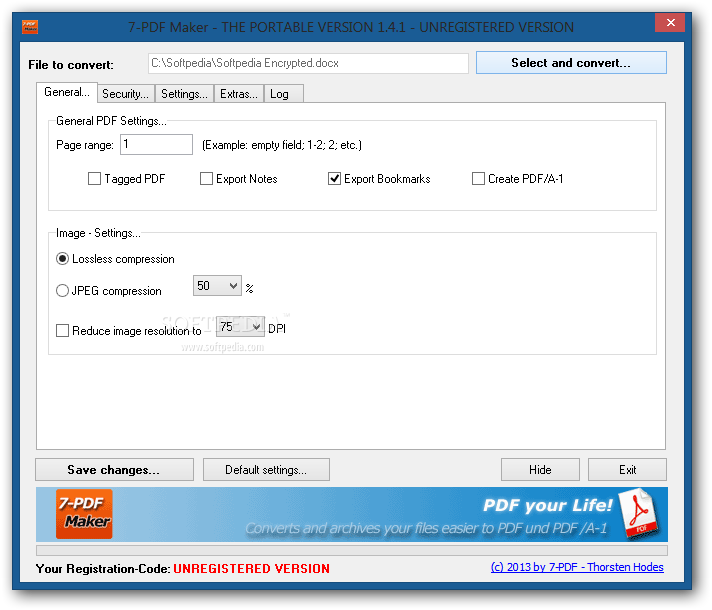Click the 7-PDF Maker title bar icon
Image resolution: width=712 pixels, height=610 pixels.
pyautogui.click(x=30, y=27)
